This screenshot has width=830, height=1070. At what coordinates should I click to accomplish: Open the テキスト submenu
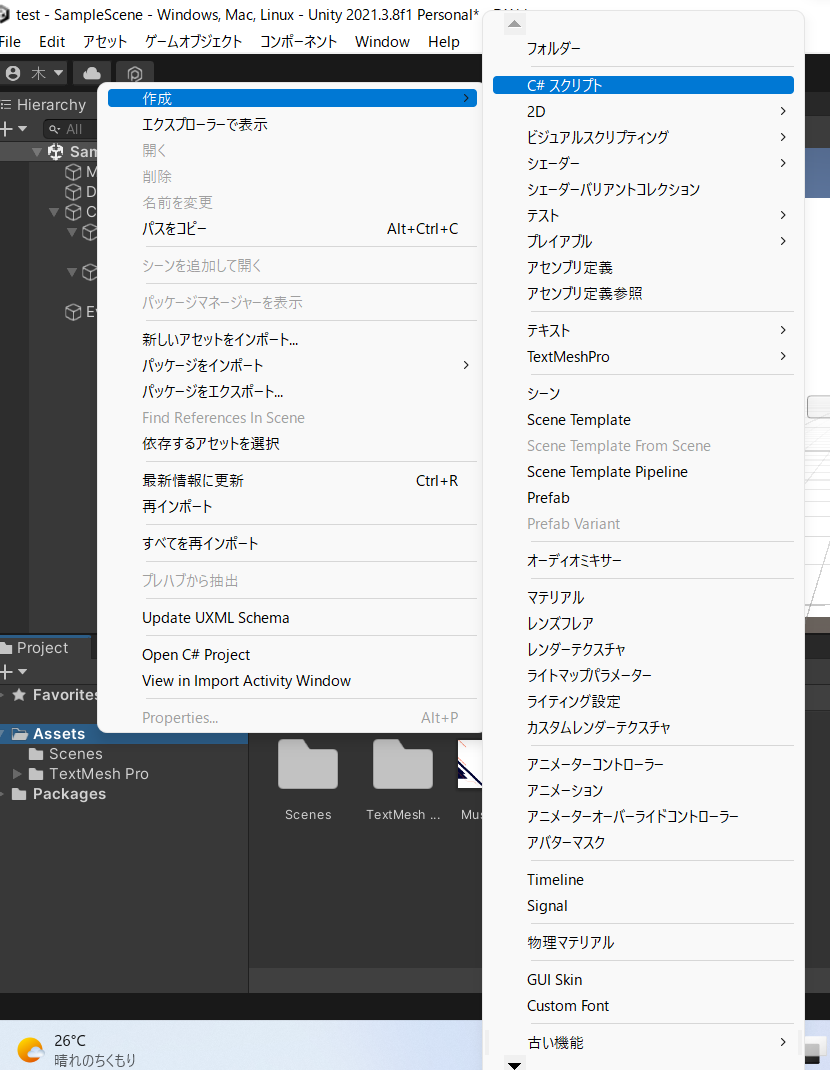[643, 330]
